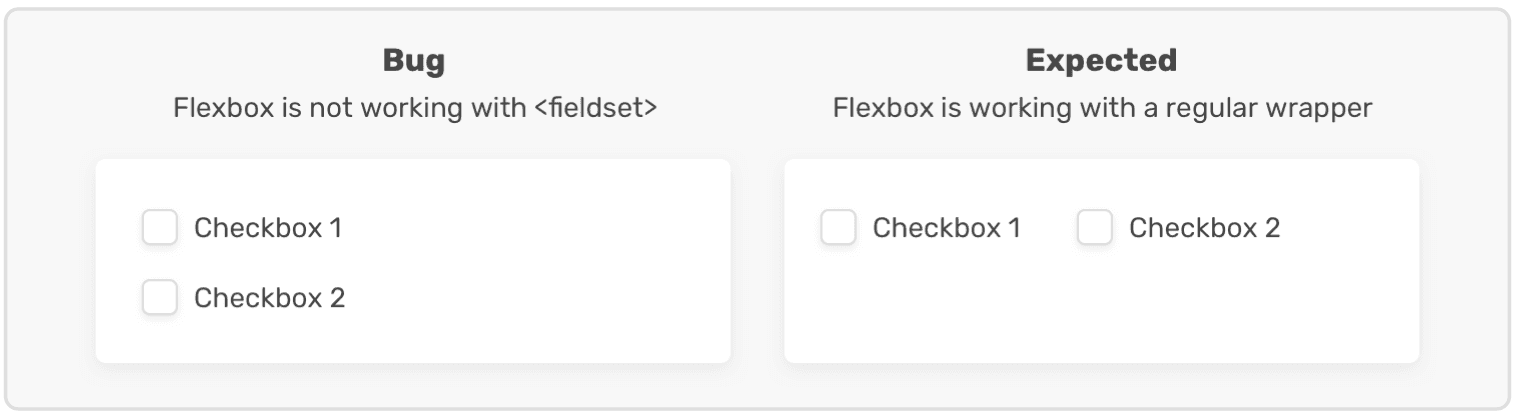Click the "<fieldset>" word in the Bug description

coord(595,107)
